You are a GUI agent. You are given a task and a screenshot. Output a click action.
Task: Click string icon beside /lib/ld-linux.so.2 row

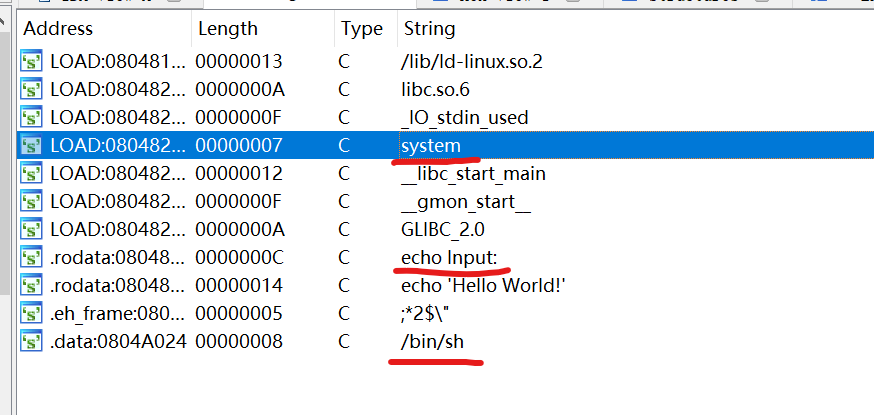pyautogui.click(x=31, y=61)
